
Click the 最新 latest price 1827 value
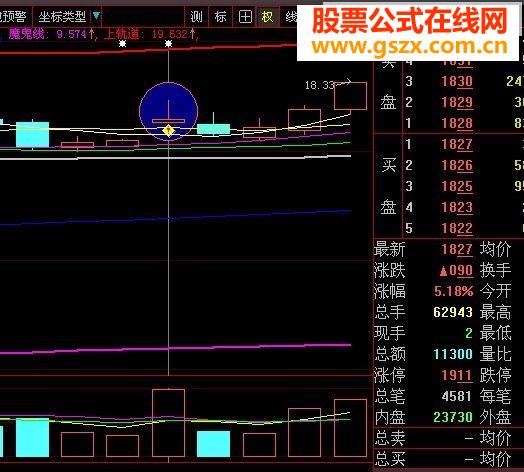[x=457, y=249]
